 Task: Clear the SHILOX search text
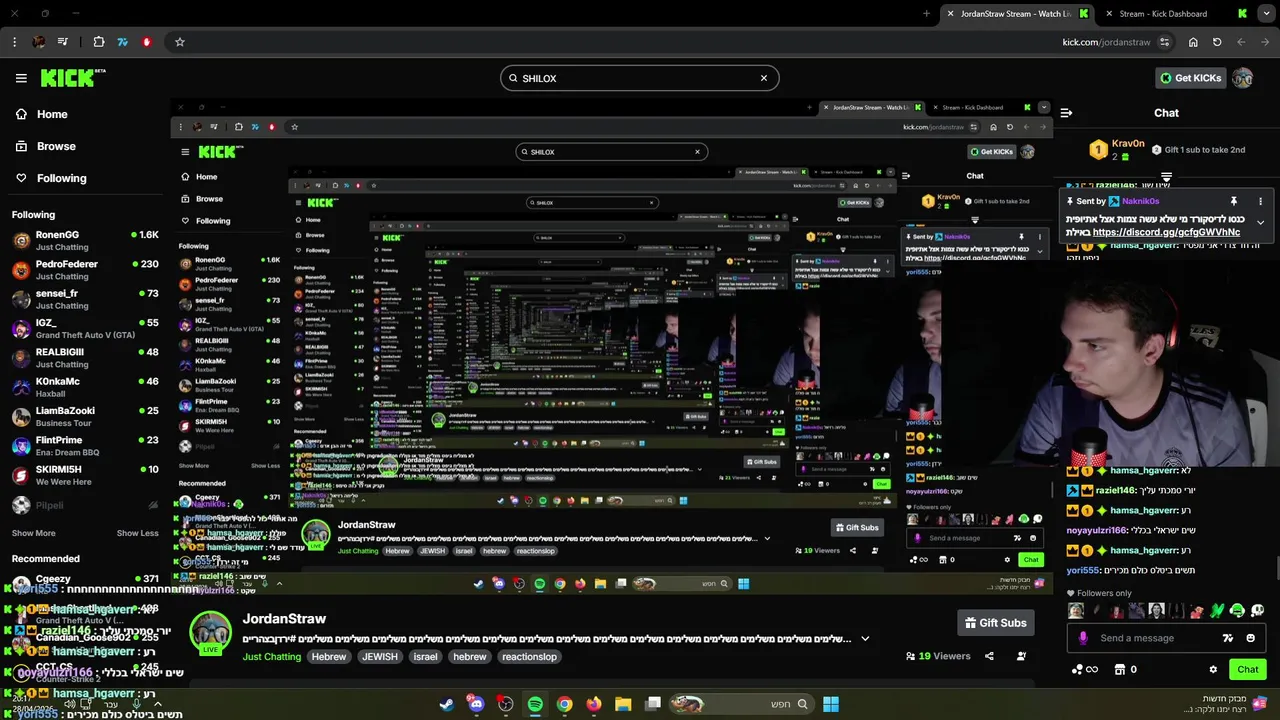(x=764, y=78)
